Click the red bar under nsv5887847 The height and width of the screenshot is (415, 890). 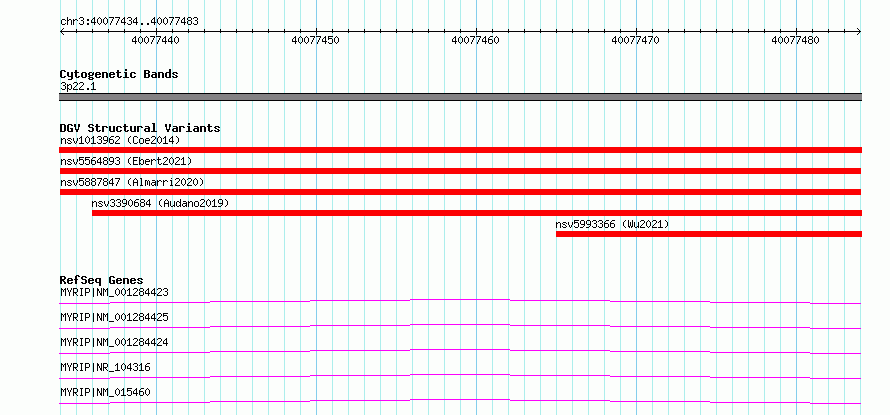point(460,192)
